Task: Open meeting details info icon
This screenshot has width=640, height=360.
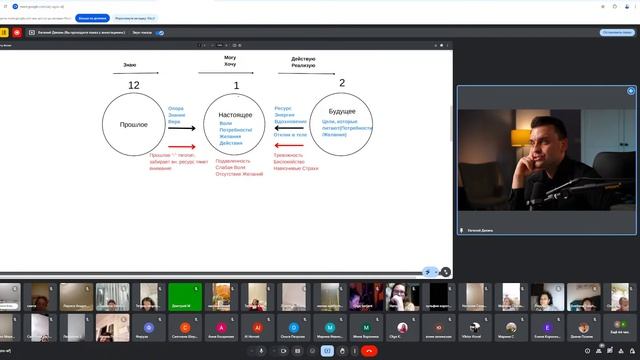Action: pos(587,351)
